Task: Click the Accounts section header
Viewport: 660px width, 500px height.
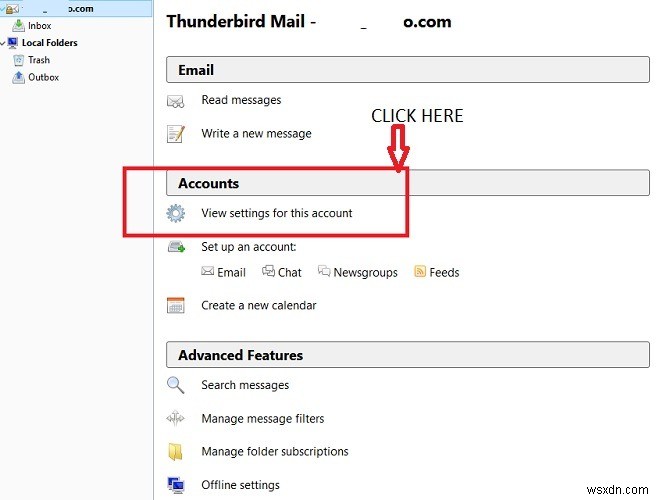Action: point(408,183)
